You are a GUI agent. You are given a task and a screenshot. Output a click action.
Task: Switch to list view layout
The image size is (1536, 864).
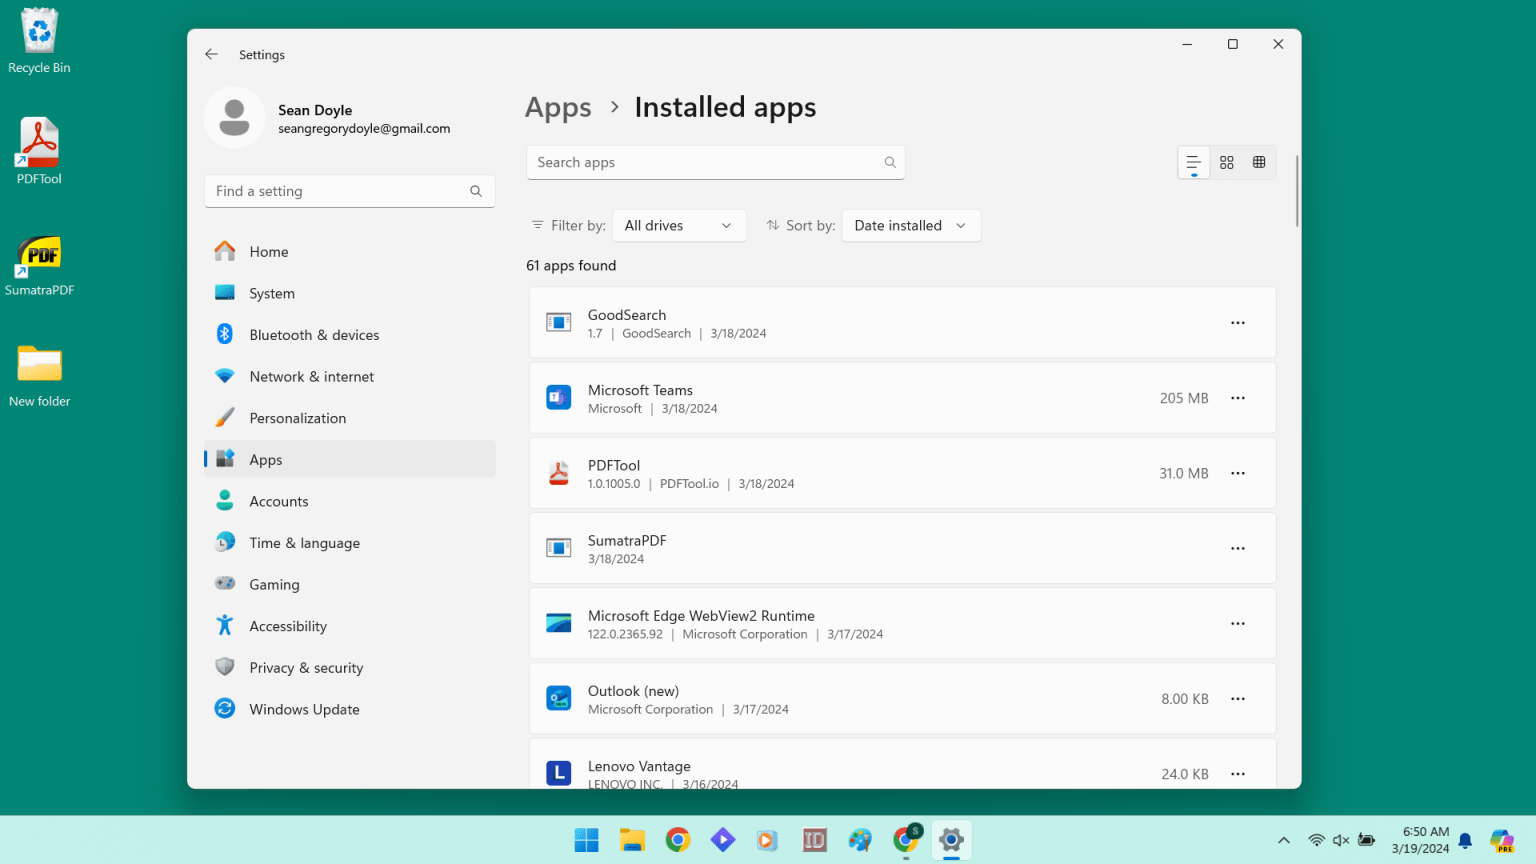point(1193,162)
